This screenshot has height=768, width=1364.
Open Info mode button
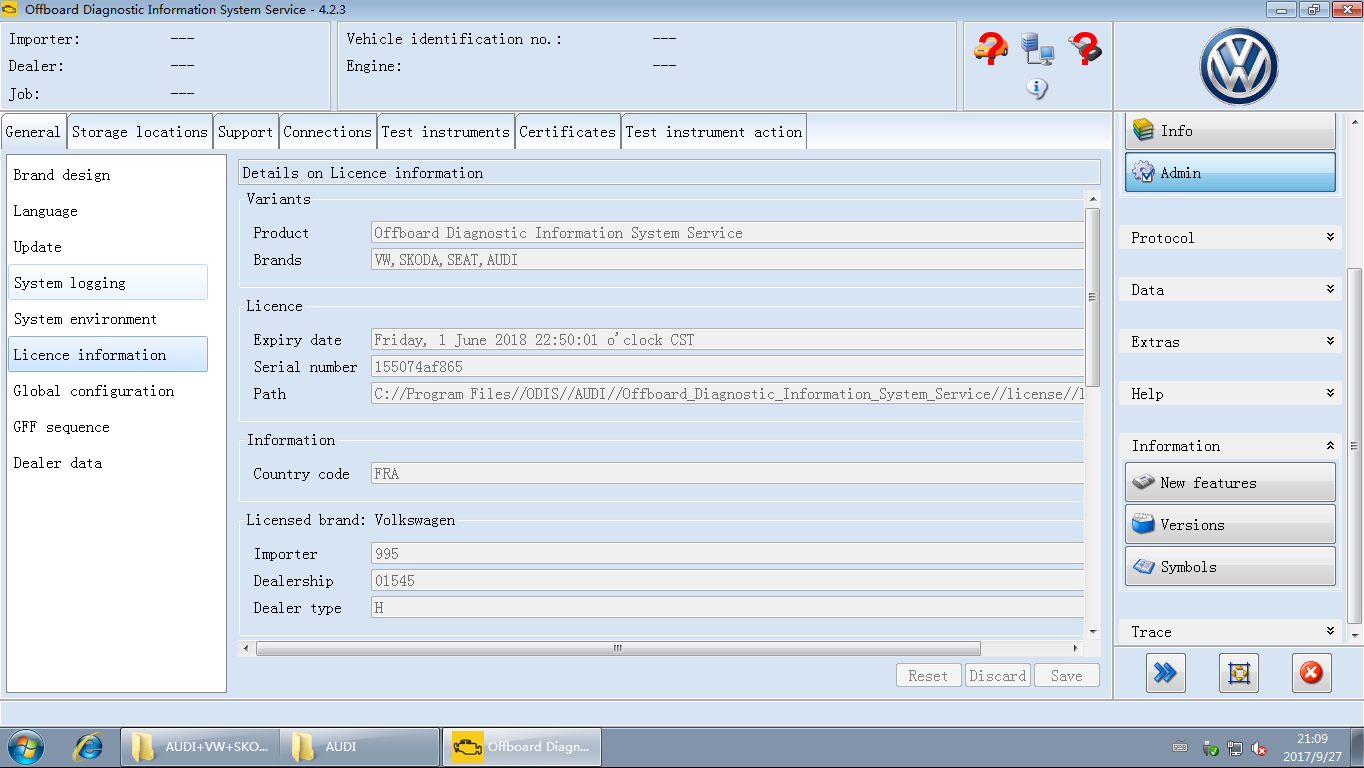[x=1230, y=131]
